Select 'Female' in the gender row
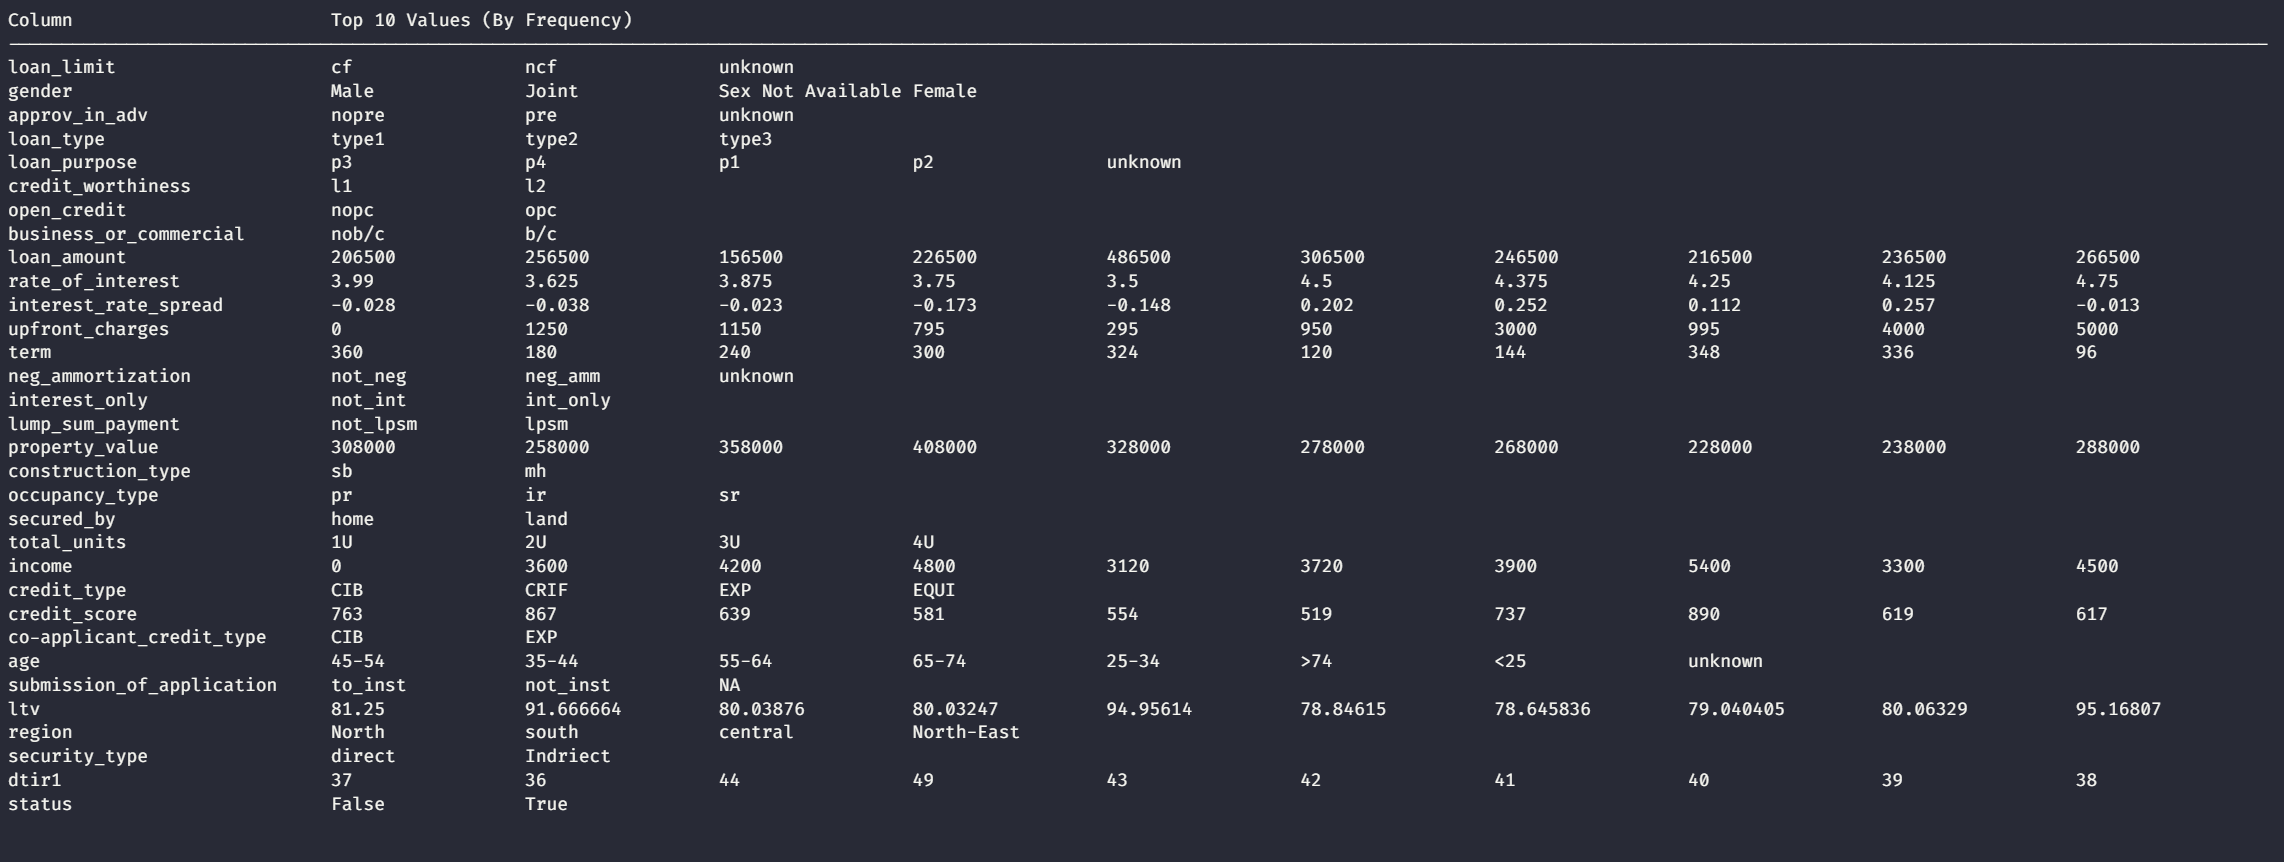 coord(945,91)
